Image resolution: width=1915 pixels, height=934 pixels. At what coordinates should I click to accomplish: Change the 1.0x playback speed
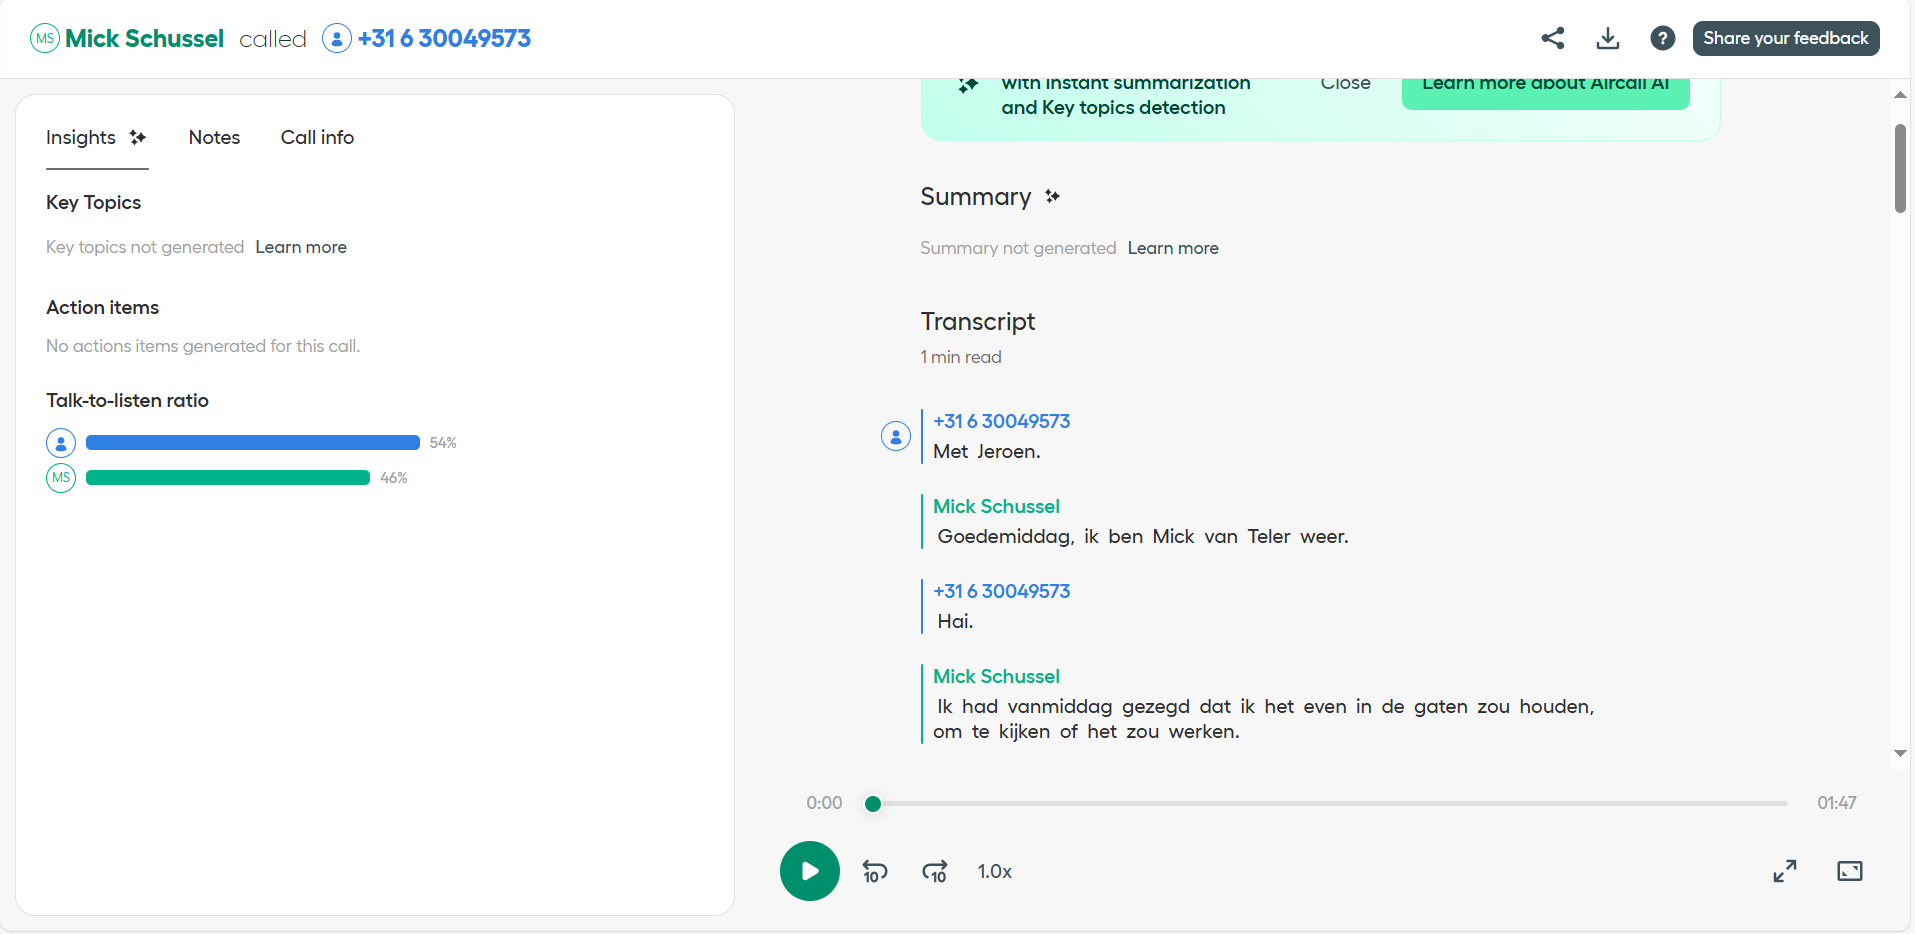[994, 872]
